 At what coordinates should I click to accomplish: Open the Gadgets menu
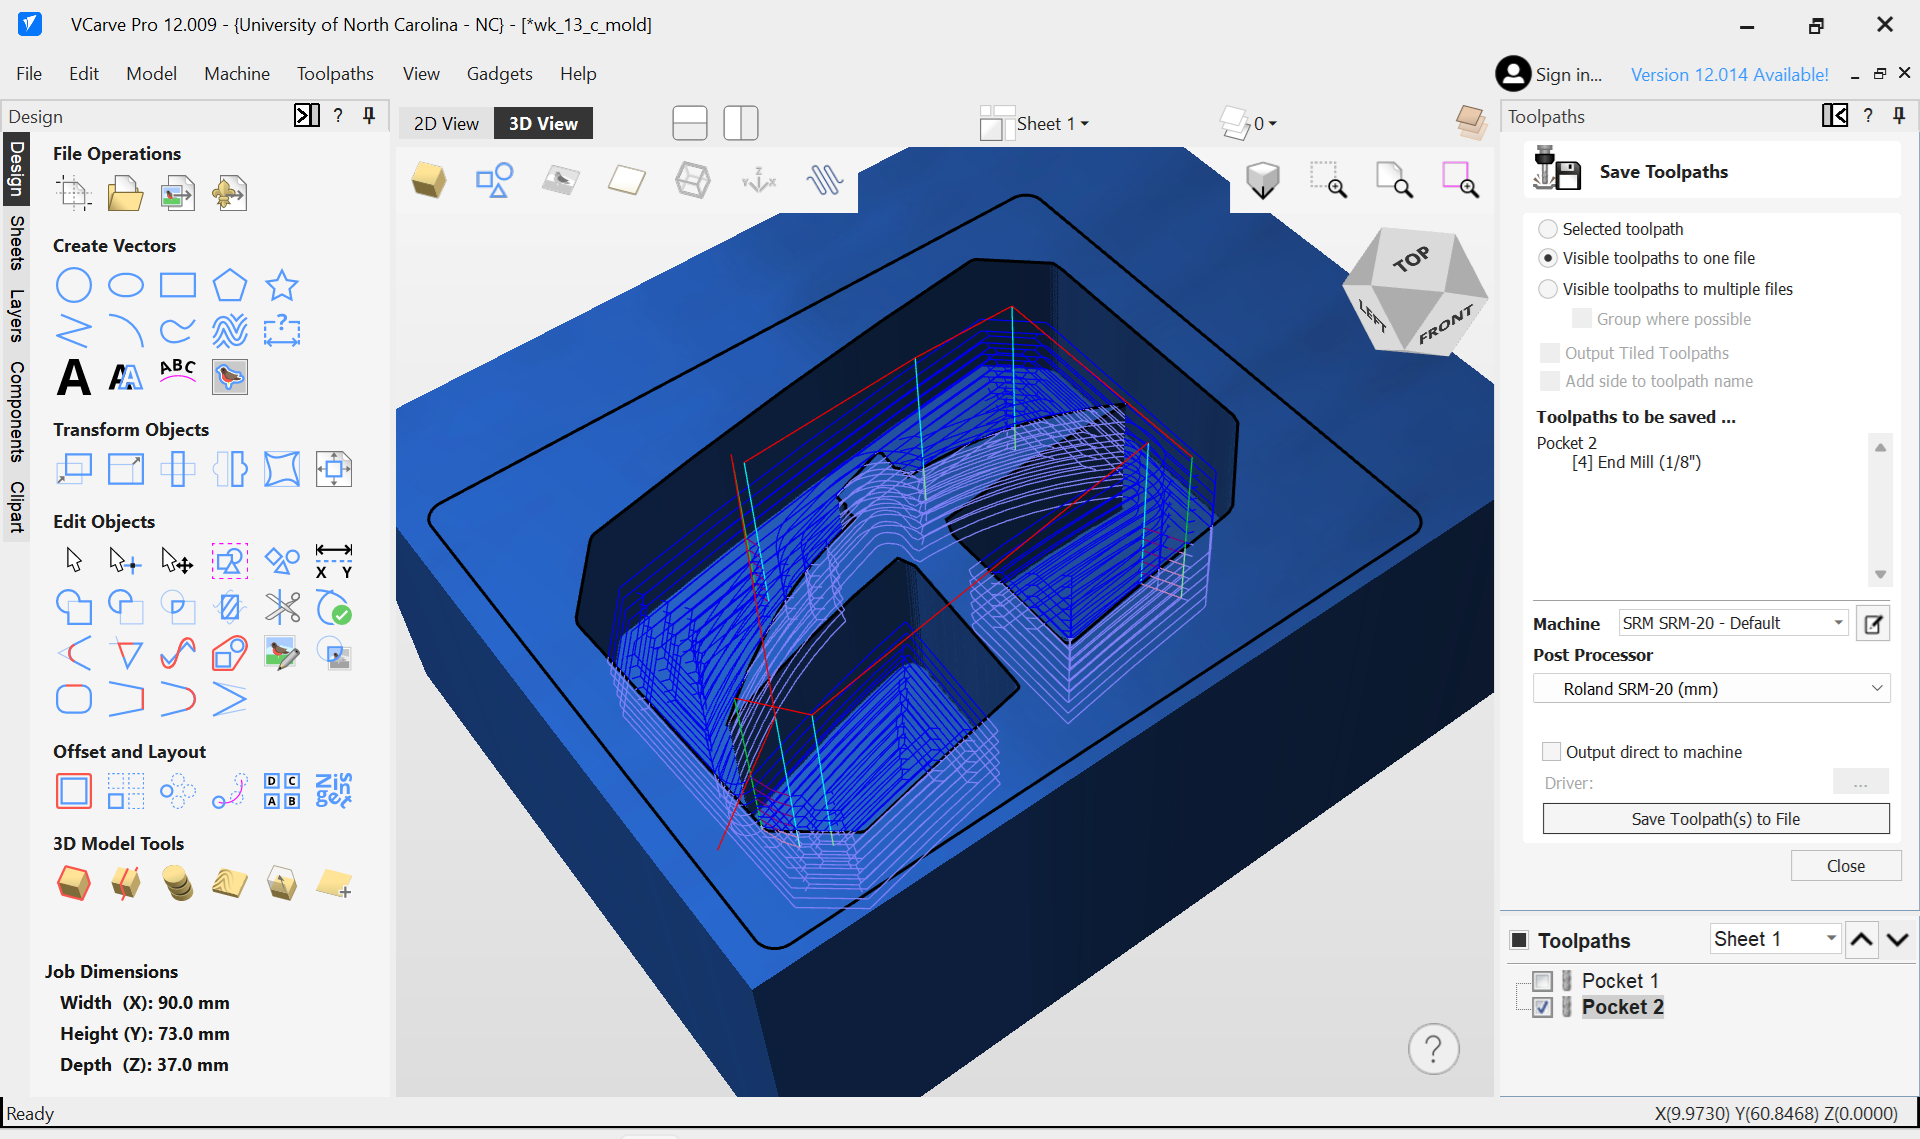click(x=499, y=73)
